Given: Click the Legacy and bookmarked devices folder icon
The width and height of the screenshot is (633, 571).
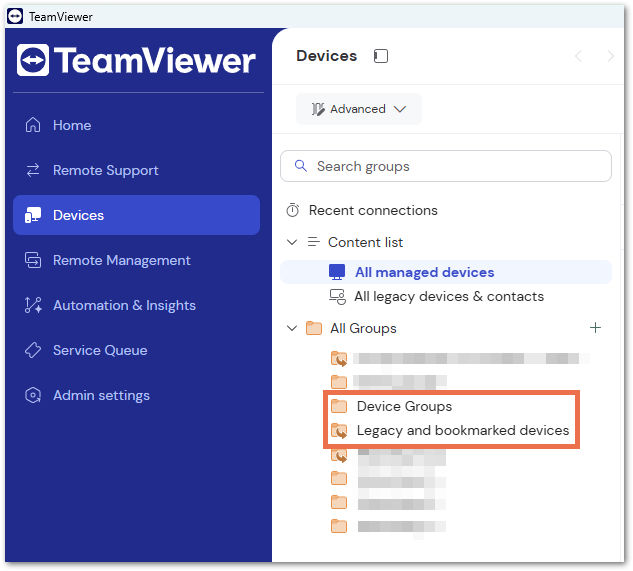Looking at the screenshot, I should (339, 430).
